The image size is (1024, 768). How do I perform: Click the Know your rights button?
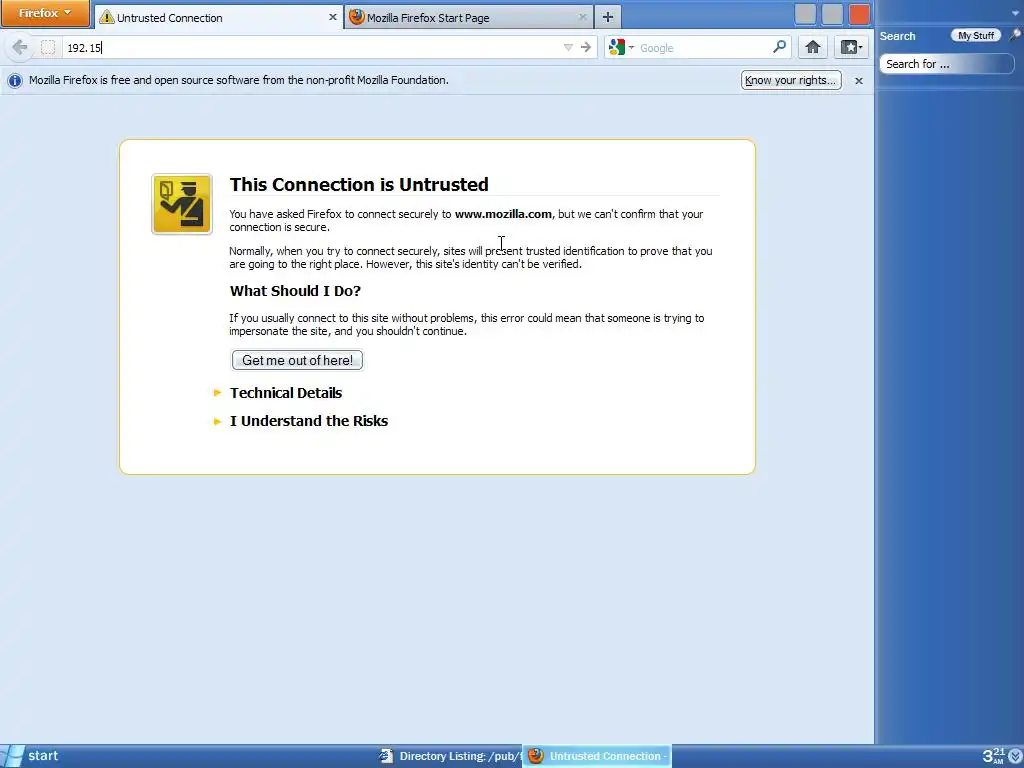tap(791, 80)
